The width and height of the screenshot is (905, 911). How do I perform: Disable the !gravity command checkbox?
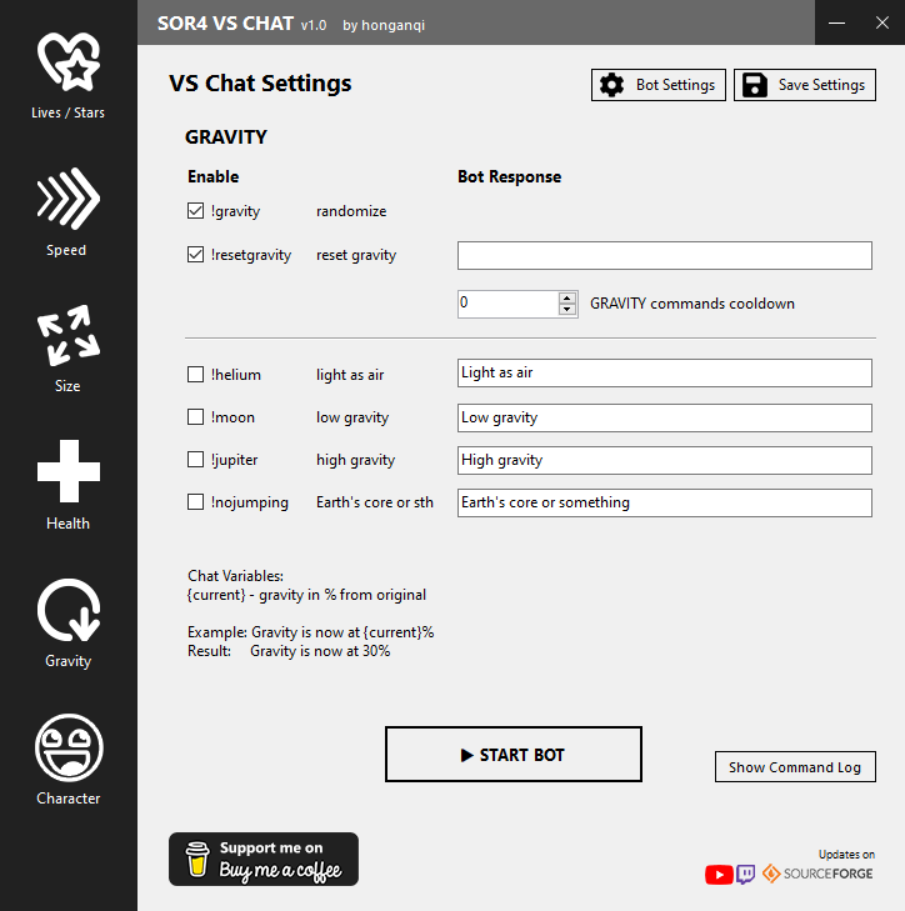pyautogui.click(x=196, y=211)
